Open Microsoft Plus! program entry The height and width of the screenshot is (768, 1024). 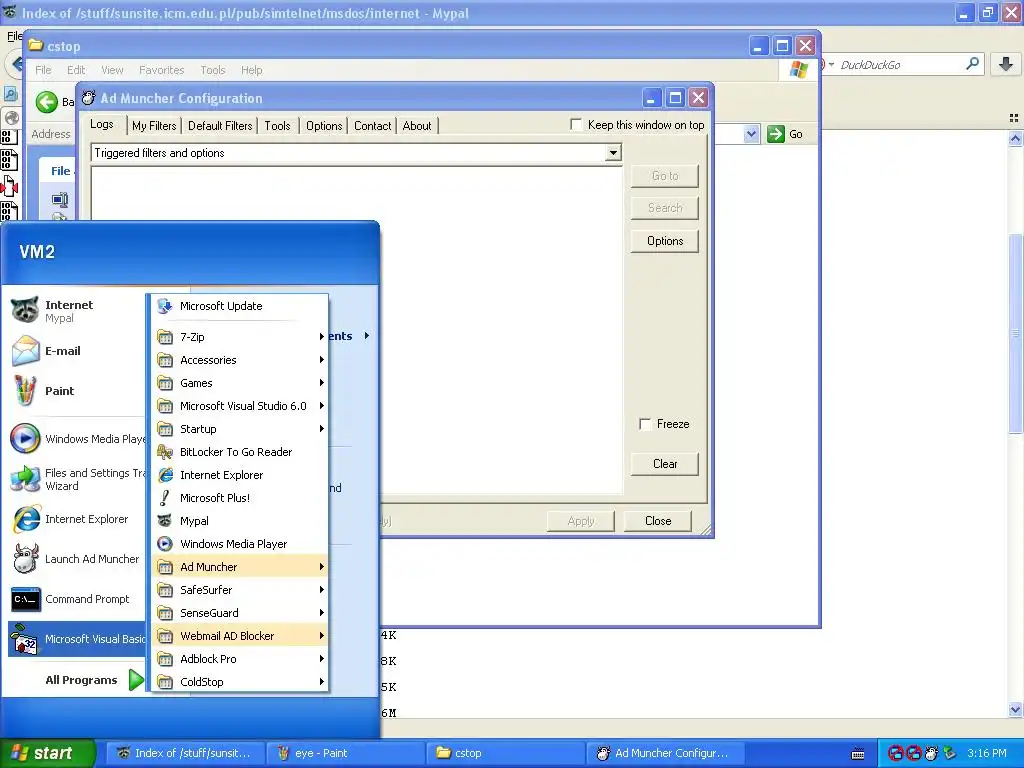tap(240, 498)
